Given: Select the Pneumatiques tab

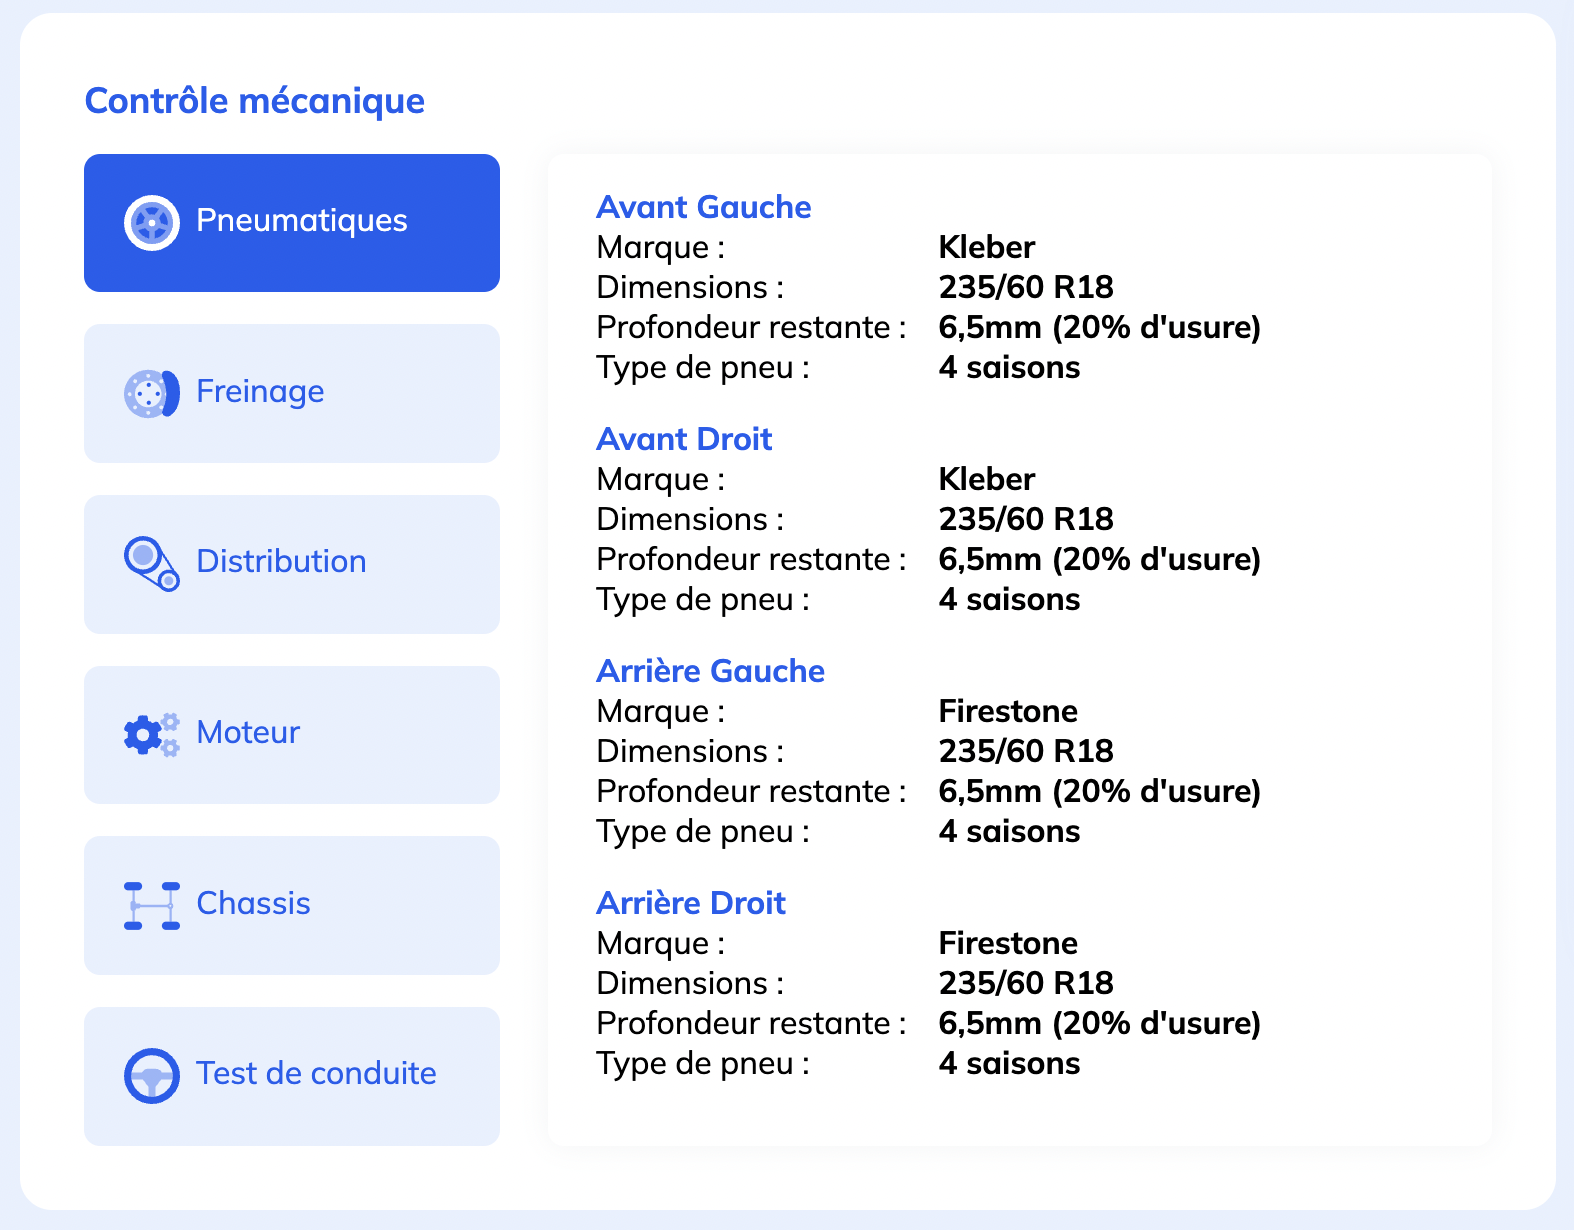Looking at the screenshot, I should click(292, 223).
